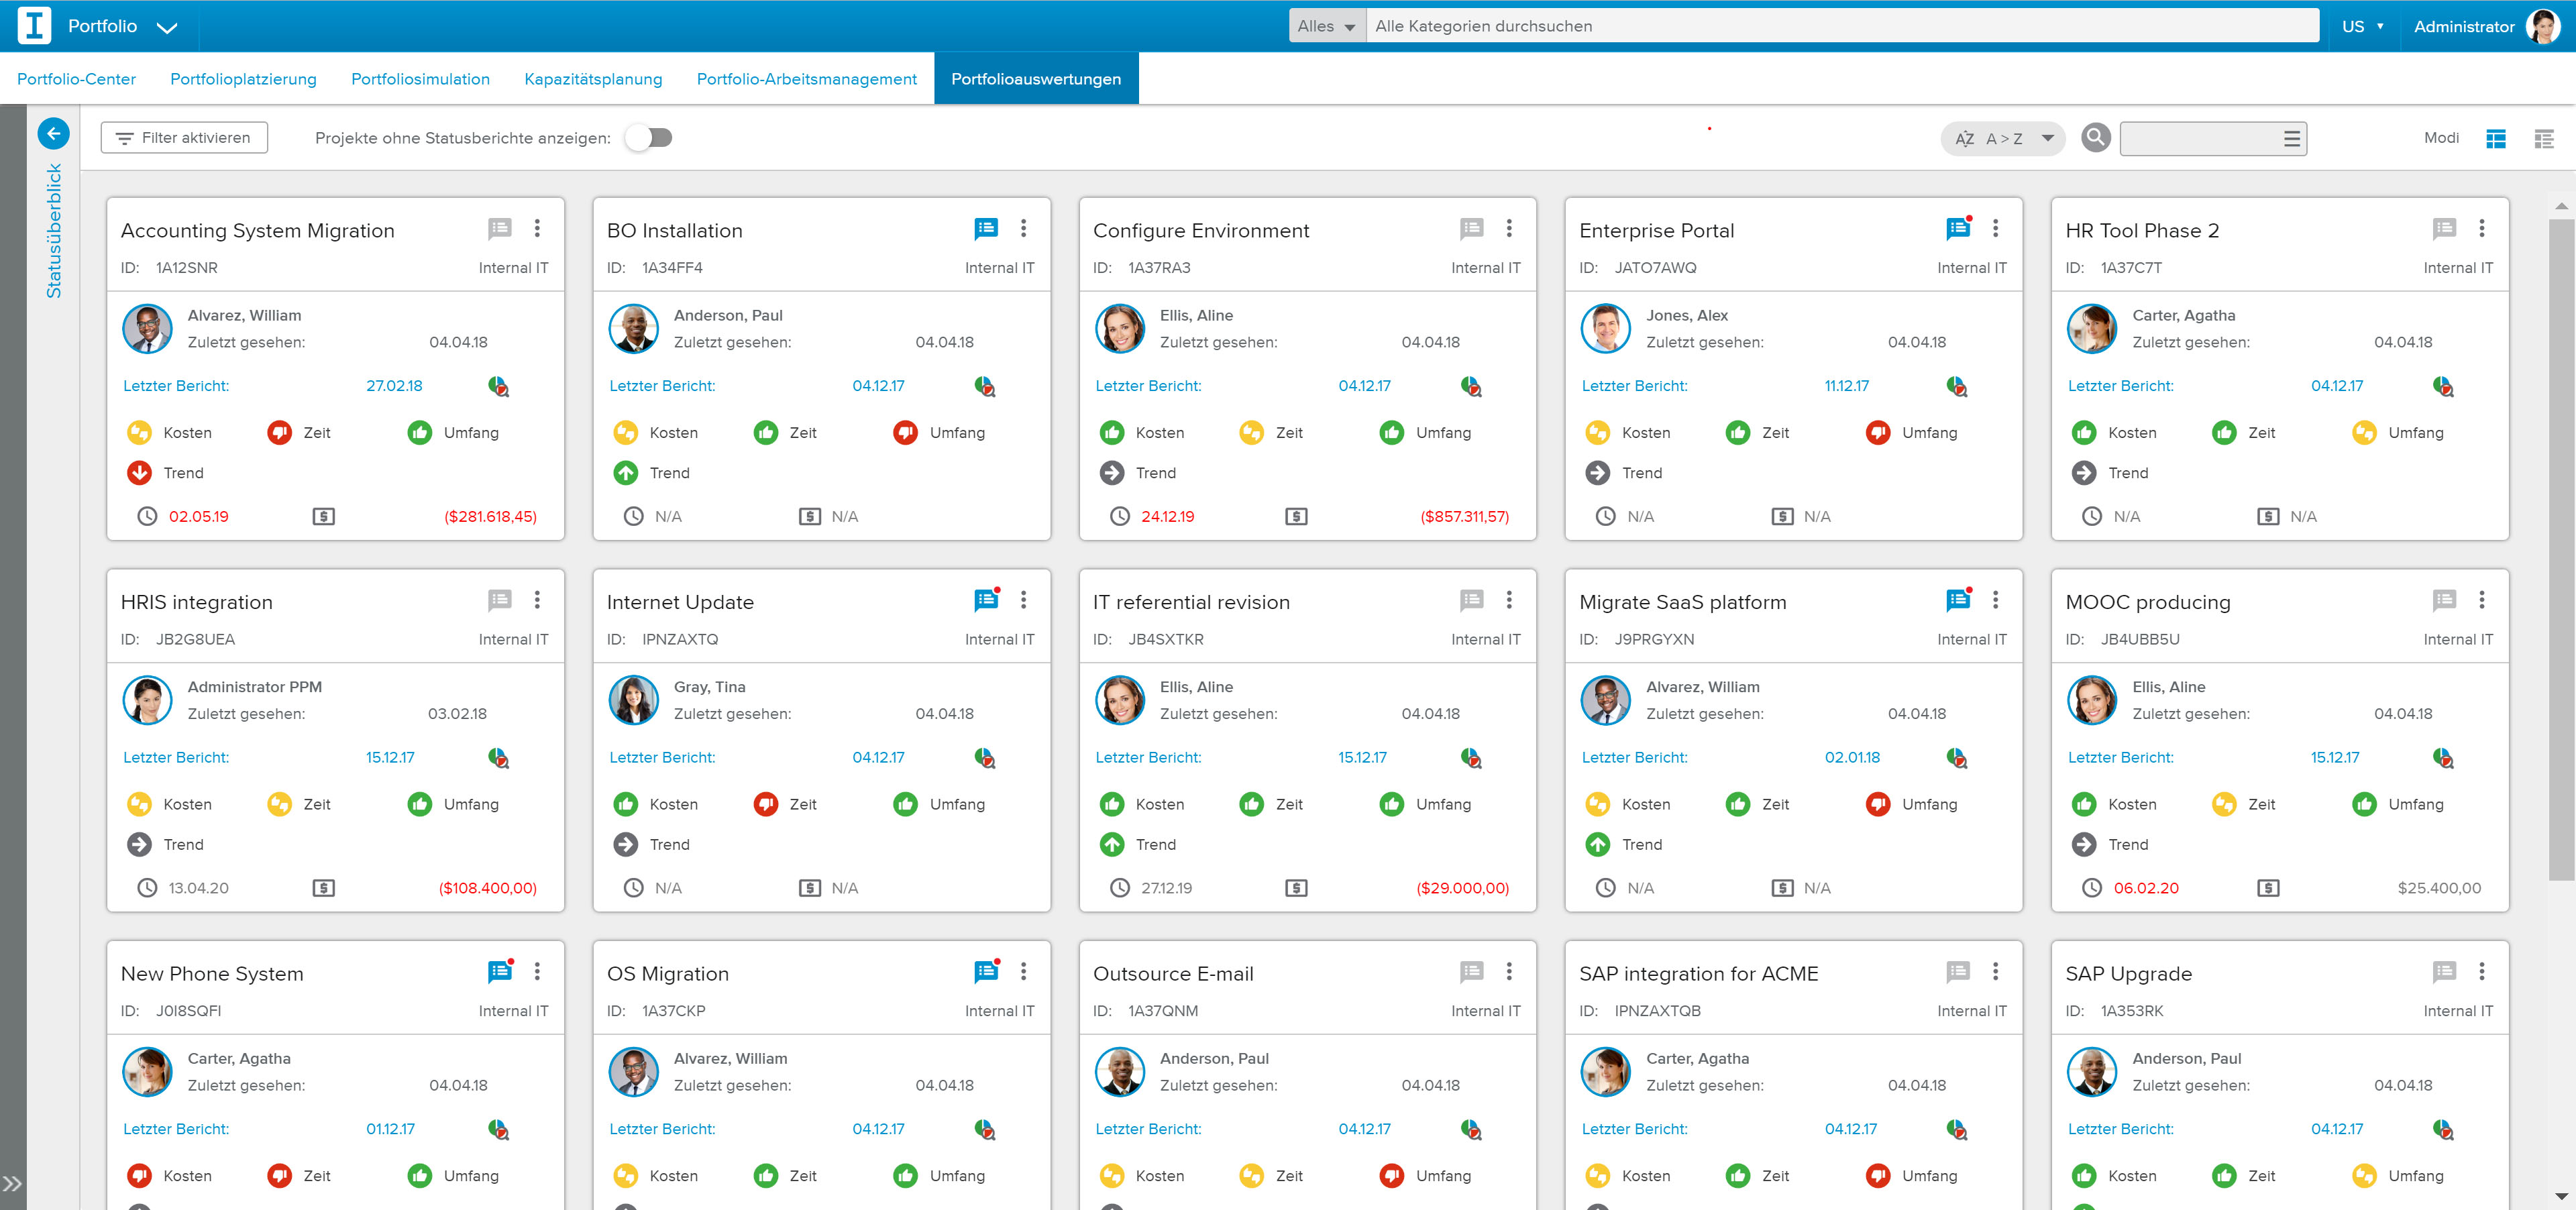Image resolution: width=2576 pixels, height=1210 pixels.
Task: Open Letzter Bericht link on Accounting System Migration
Action: [x=176, y=386]
